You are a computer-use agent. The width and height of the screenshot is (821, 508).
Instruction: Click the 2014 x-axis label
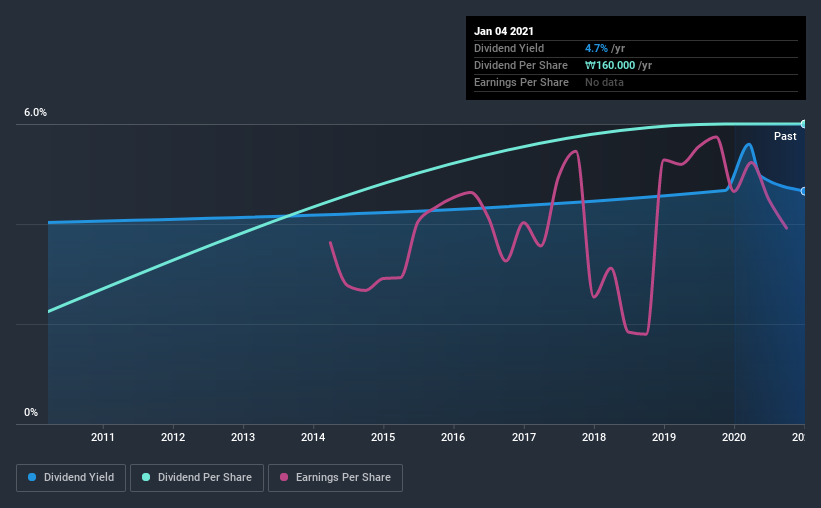(x=313, y=437)
